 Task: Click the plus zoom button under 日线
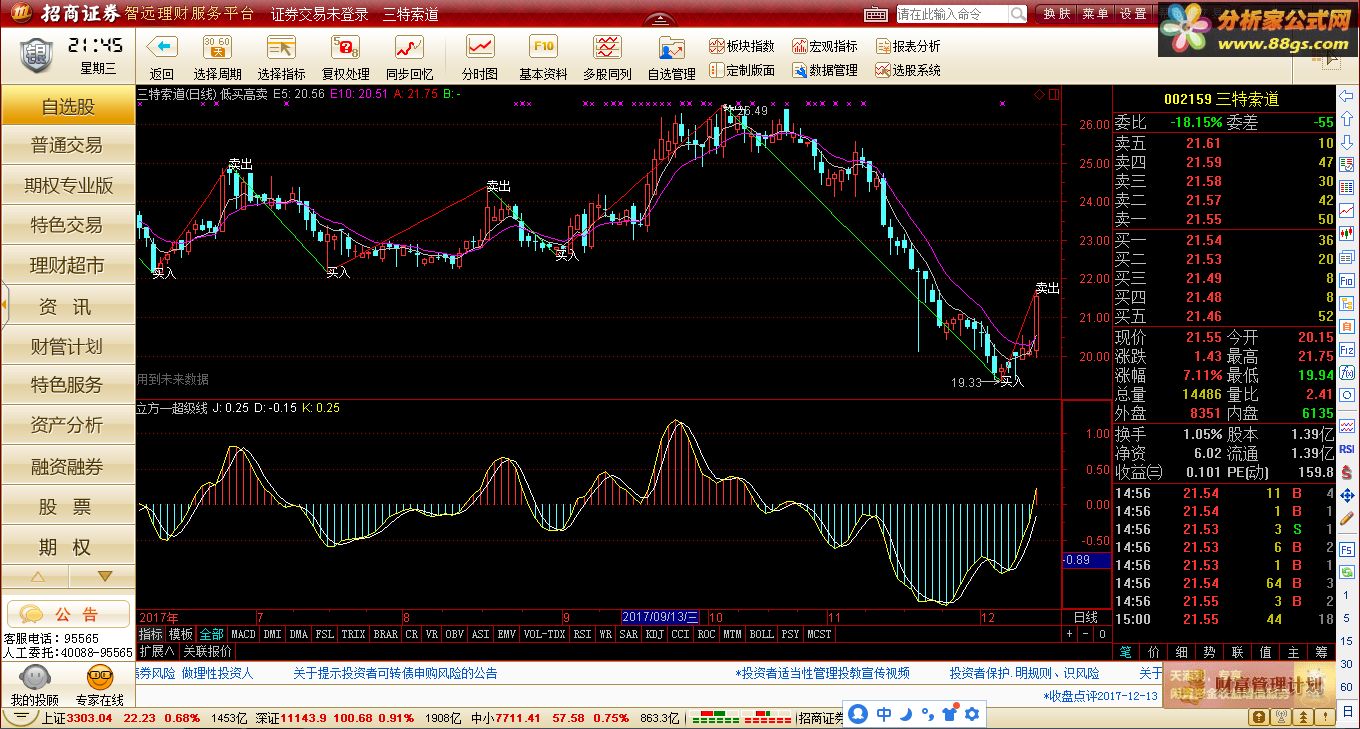tap(1069, 634)
